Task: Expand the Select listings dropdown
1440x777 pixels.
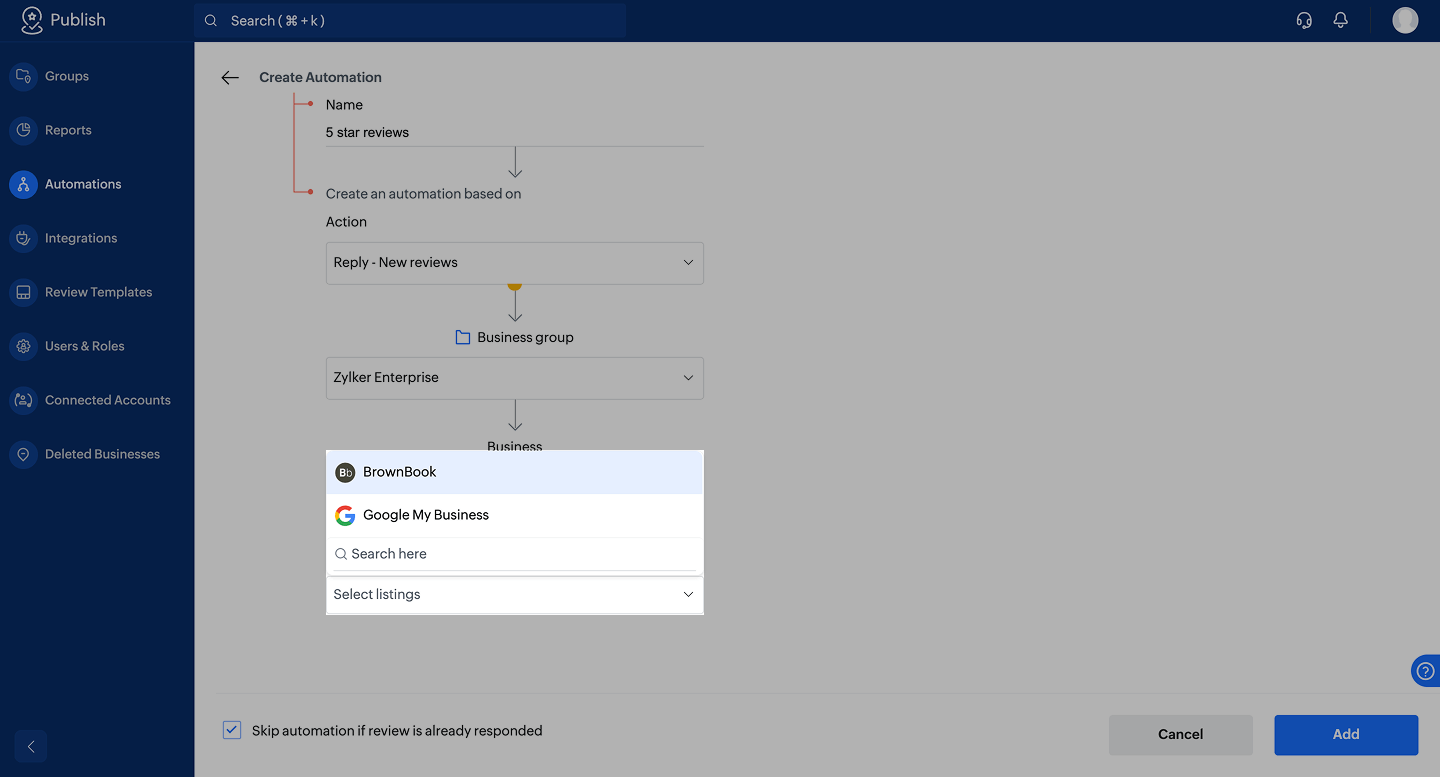Action: pyautogui.click(x=515, y=594)
